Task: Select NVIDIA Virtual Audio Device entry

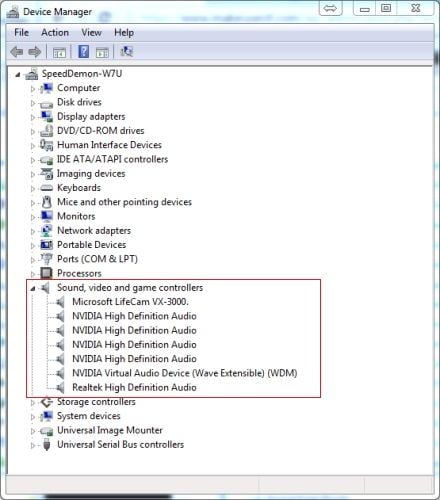Action: pos(185,373)
